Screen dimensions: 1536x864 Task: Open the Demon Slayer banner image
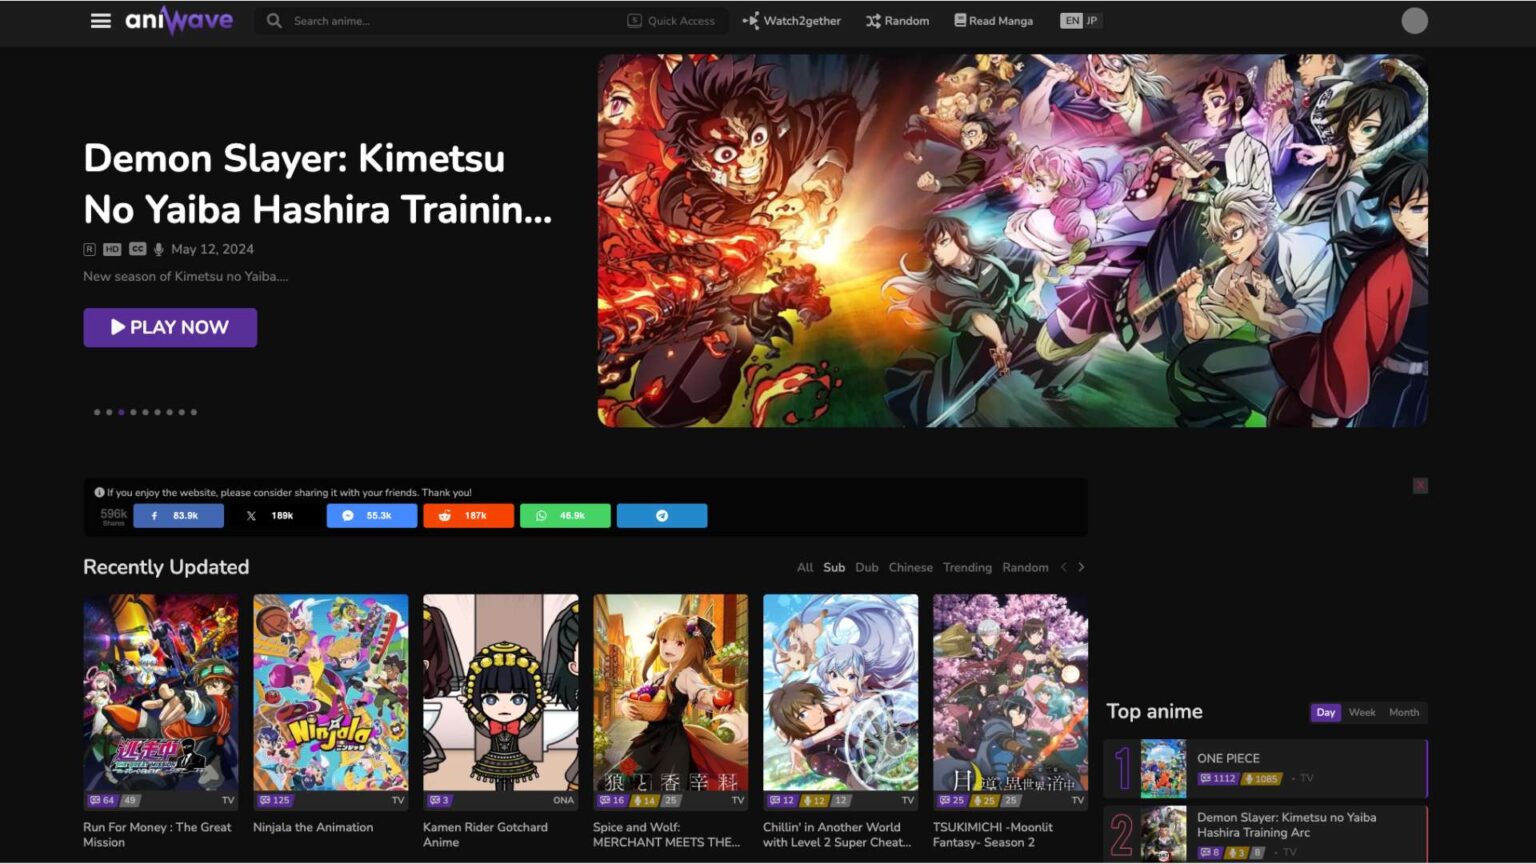[x=1012, y=241]
